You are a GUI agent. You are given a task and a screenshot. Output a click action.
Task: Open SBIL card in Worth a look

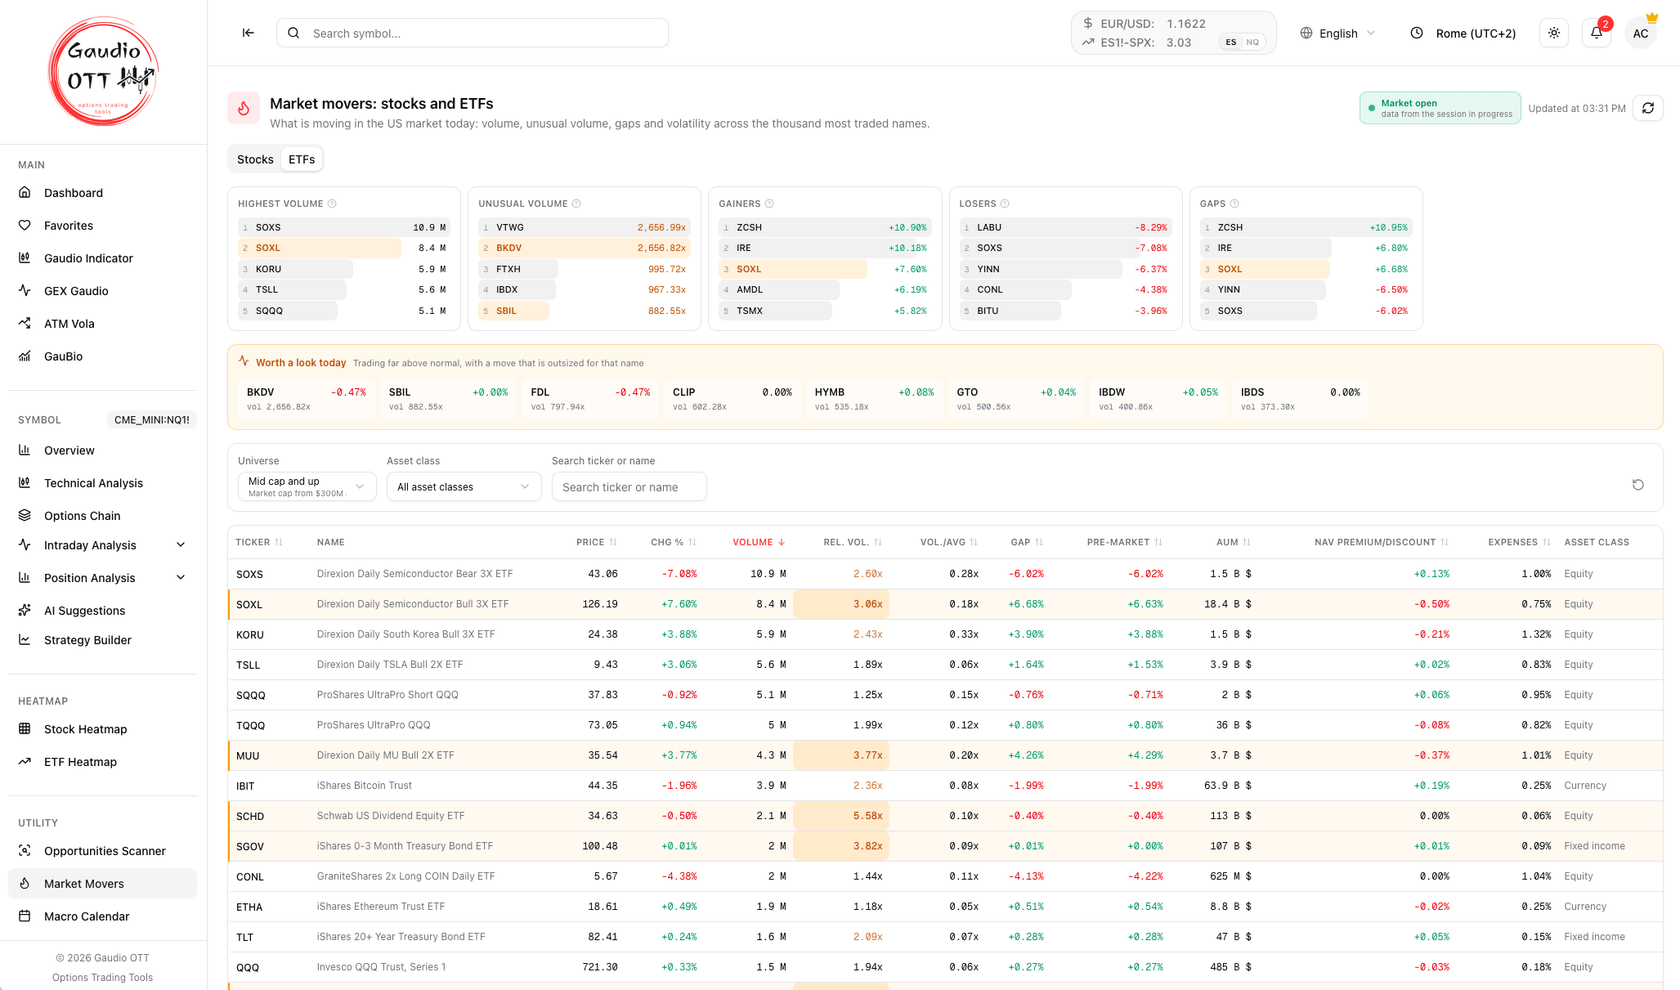click(448, 398)
